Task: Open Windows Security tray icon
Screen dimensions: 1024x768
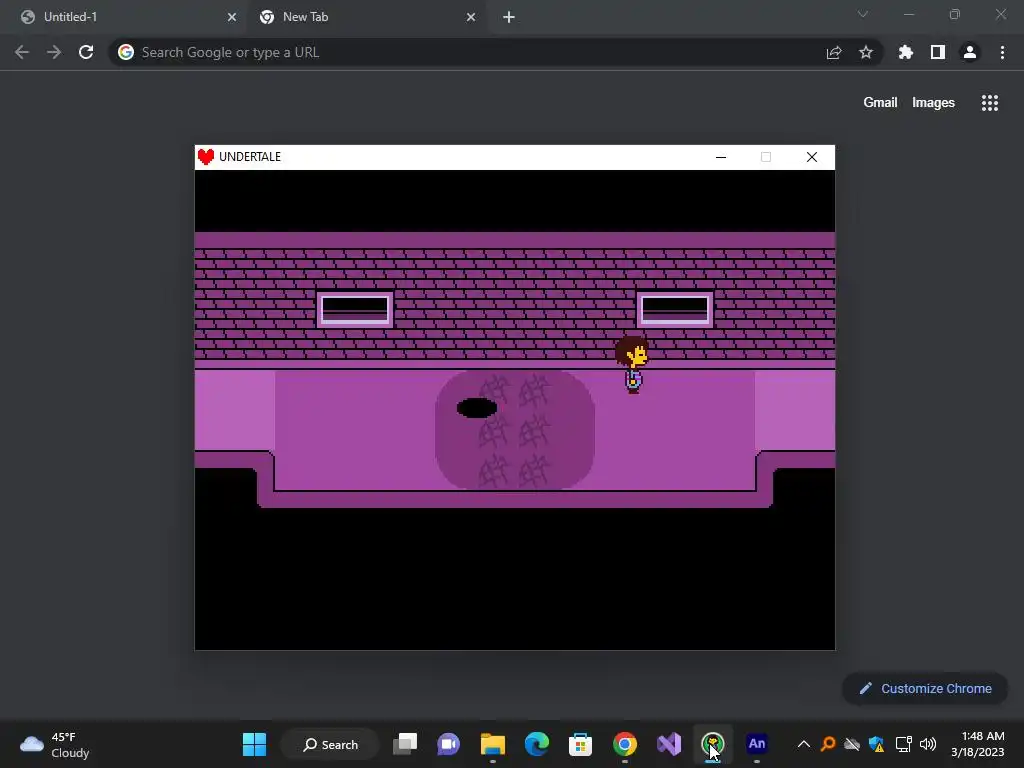Action: (x=876, y=744)
